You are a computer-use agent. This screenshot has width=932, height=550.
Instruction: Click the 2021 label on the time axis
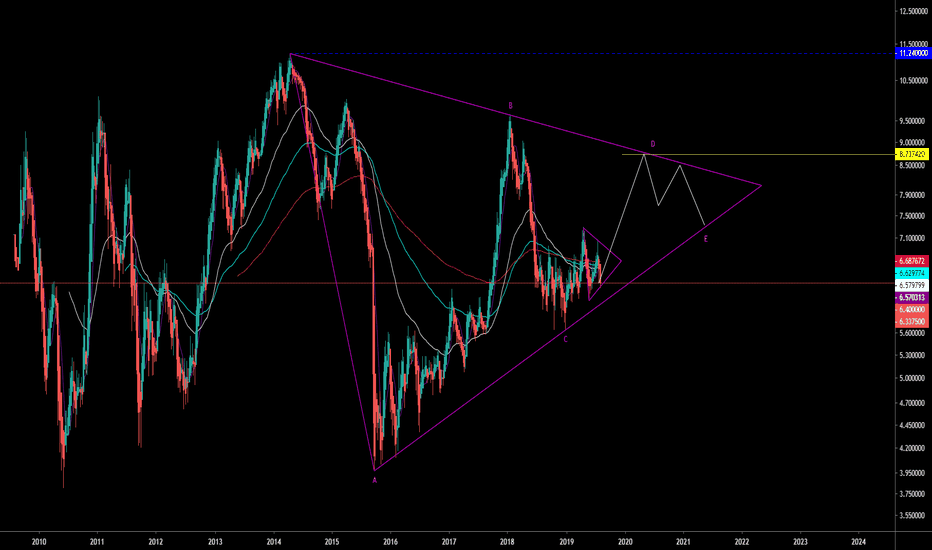coord(683,542)
